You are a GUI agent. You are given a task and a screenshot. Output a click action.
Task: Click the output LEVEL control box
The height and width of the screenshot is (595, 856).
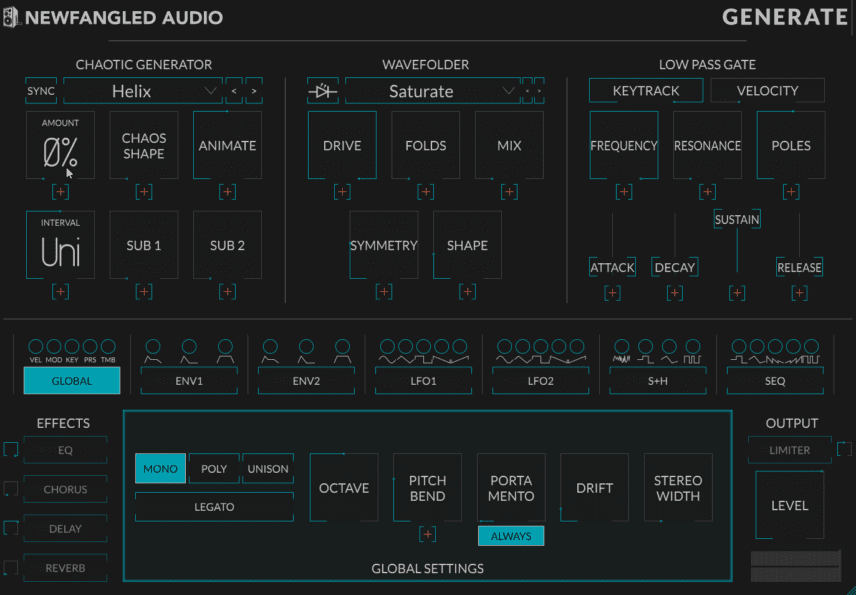pos(790,505)
